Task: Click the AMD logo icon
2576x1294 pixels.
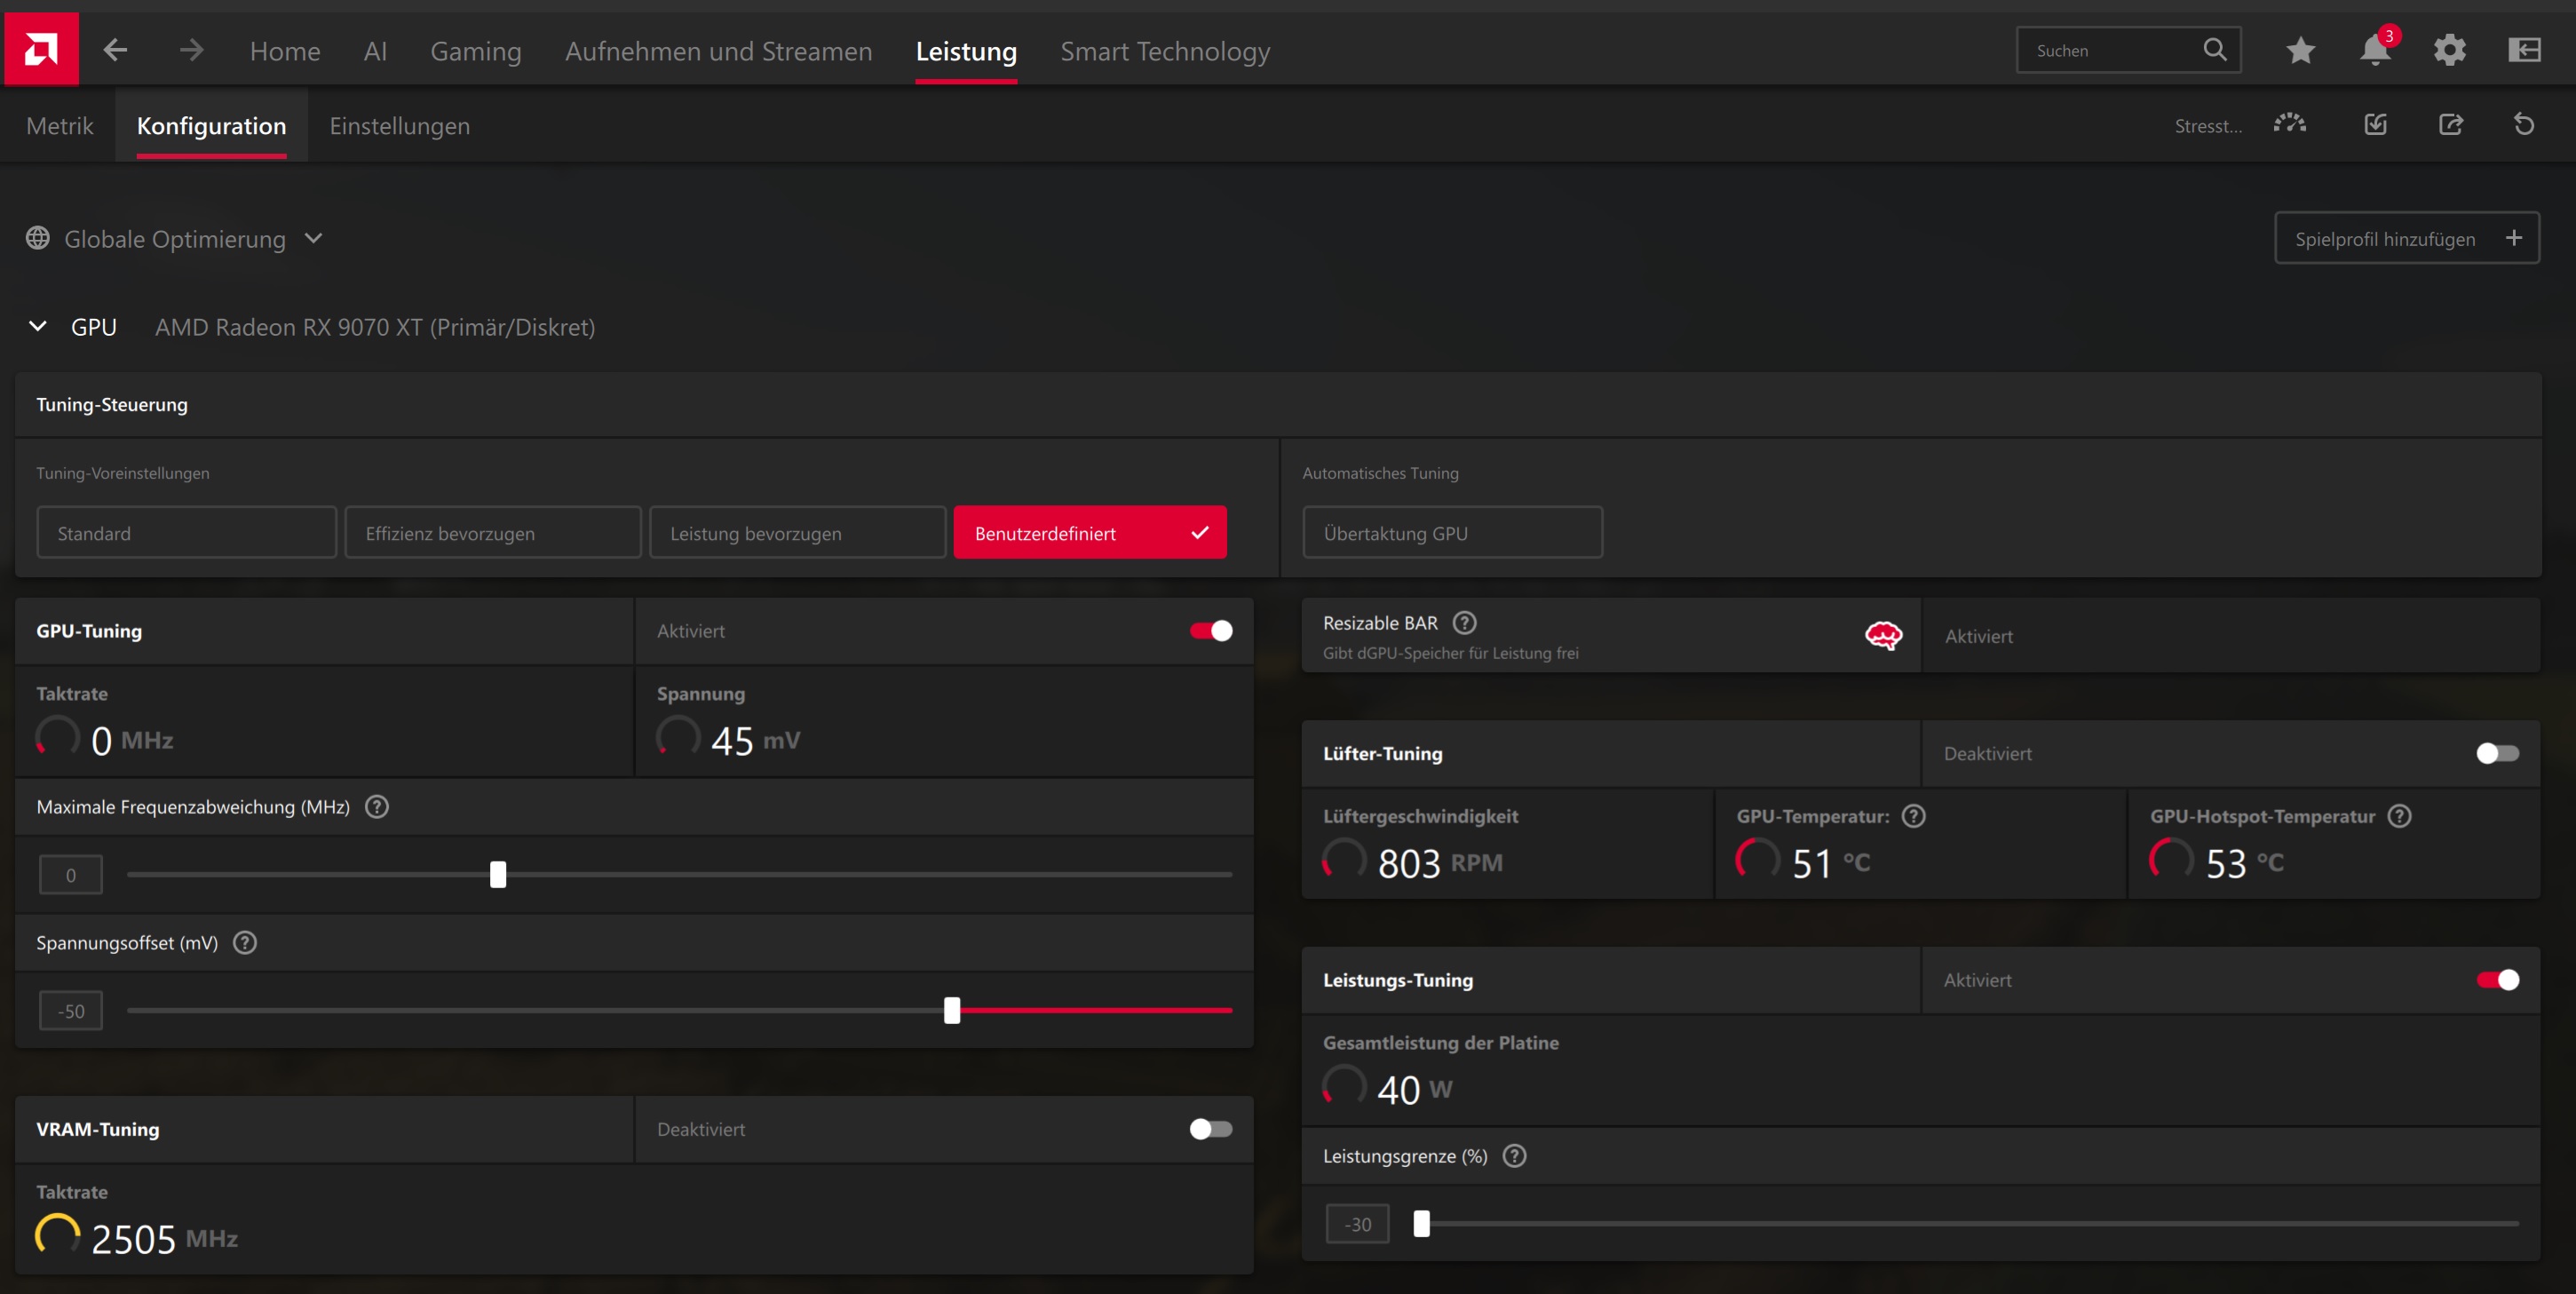Action: [x=41, y=49]
